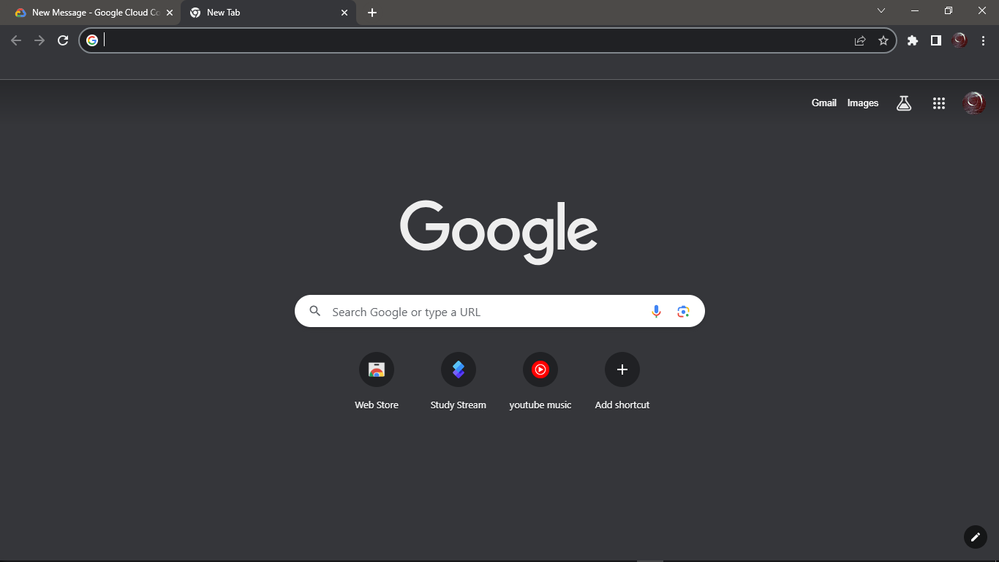Viewport: 999px width, 562px height.
Task: Bookmark this tab with star icon
Action: (x=883, y=41)
